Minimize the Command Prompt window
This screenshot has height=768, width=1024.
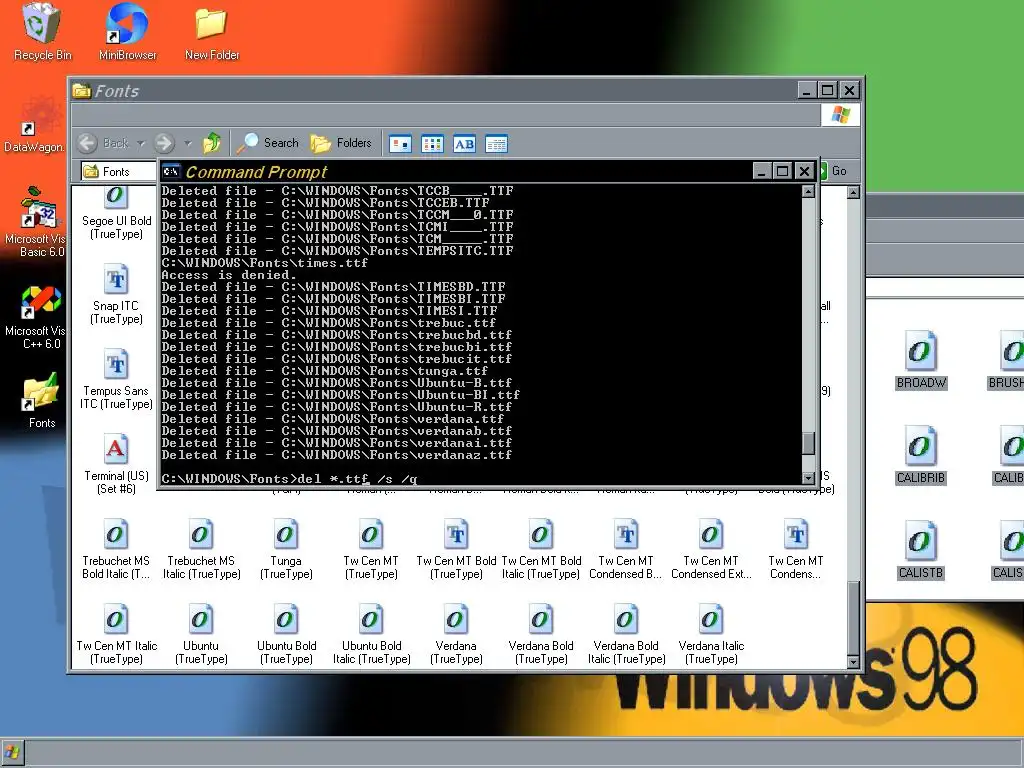coord(762,171)
